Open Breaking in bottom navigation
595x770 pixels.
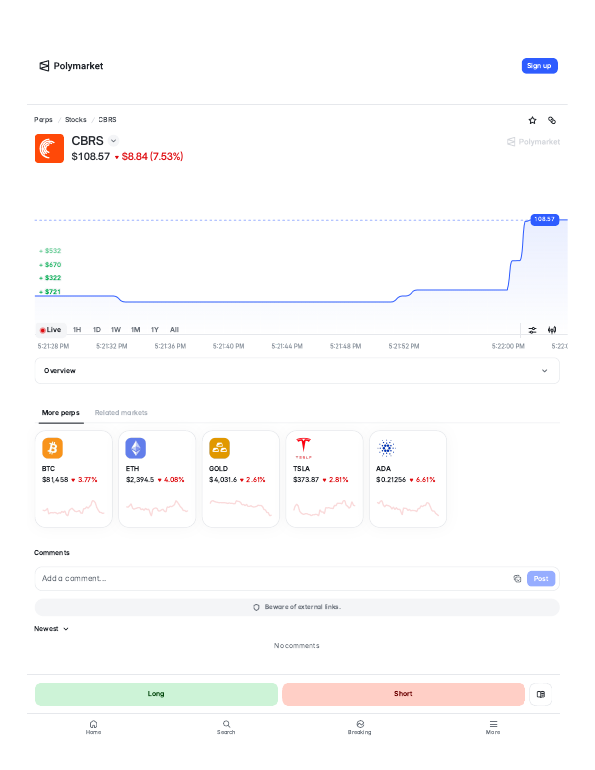[x=360, y=727]
